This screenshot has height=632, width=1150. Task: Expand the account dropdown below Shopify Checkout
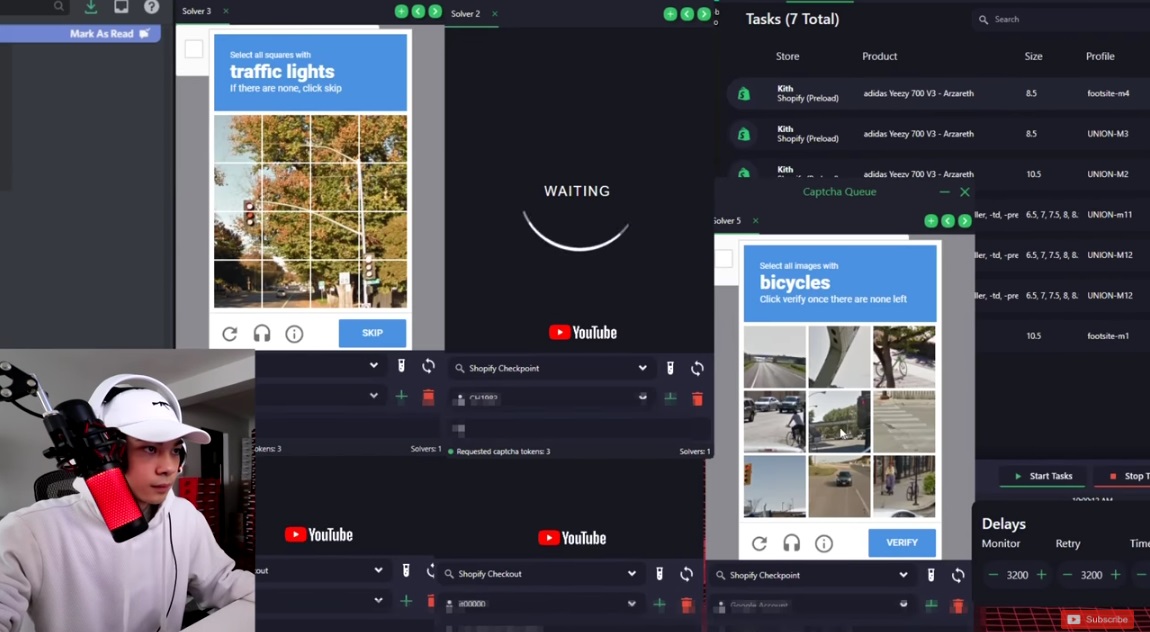pyautogui.click(x=631, y=603)
